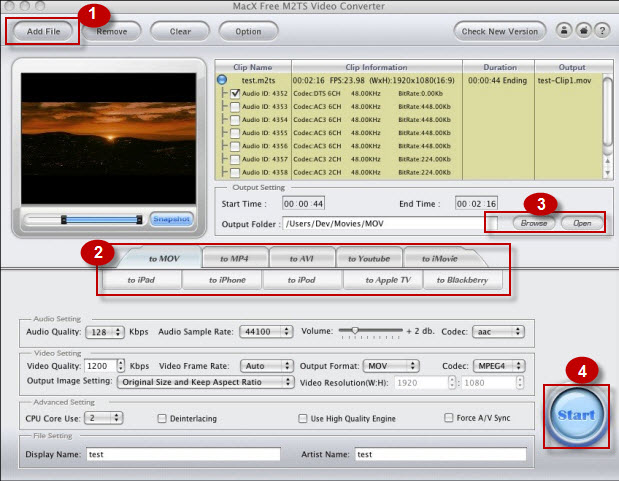Click the Display Name field
619x481 pixels.
click(184, 454)
